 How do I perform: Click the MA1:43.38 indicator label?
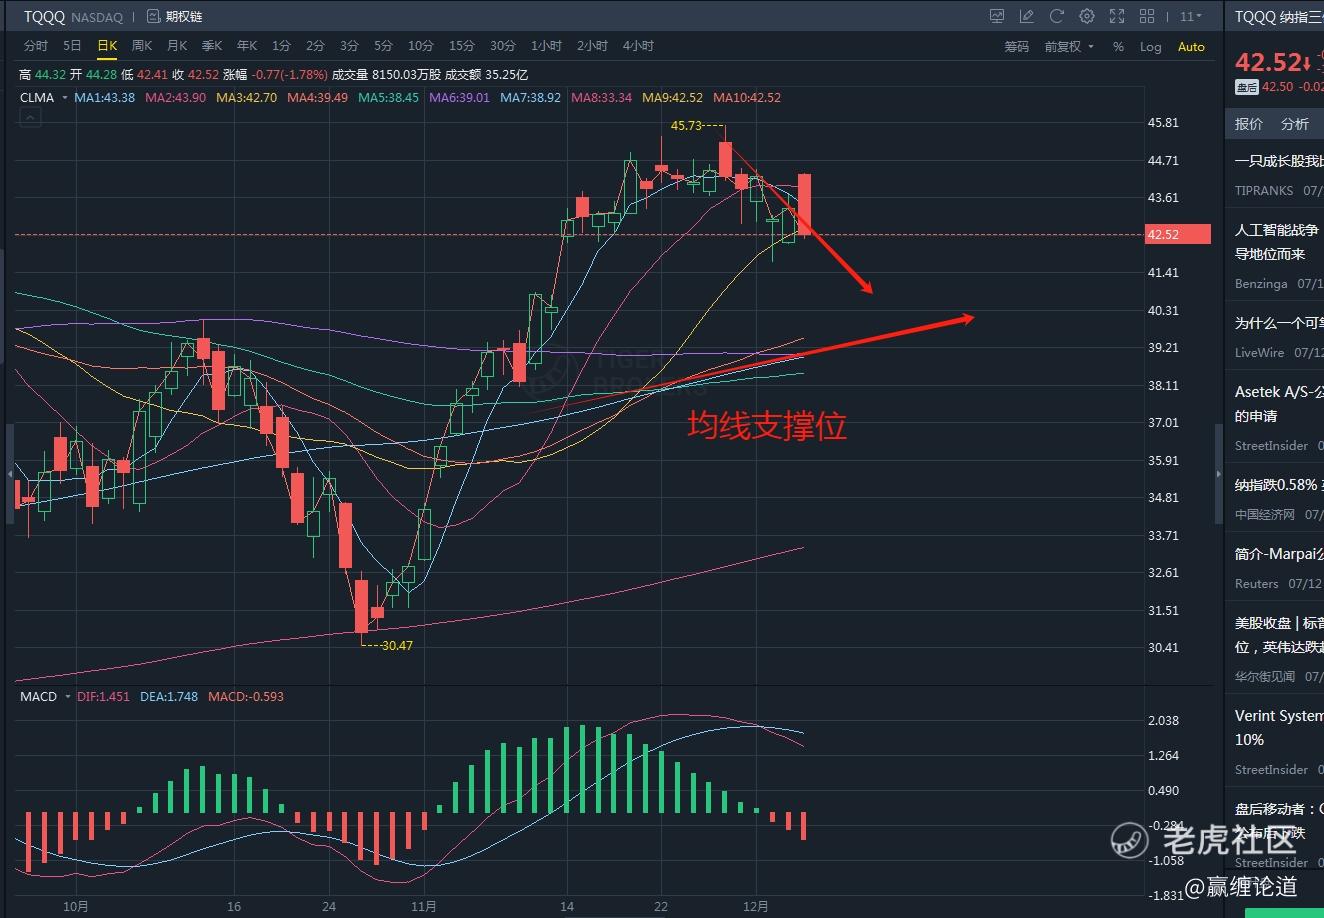pyautogui.click(x=105, y=98)
